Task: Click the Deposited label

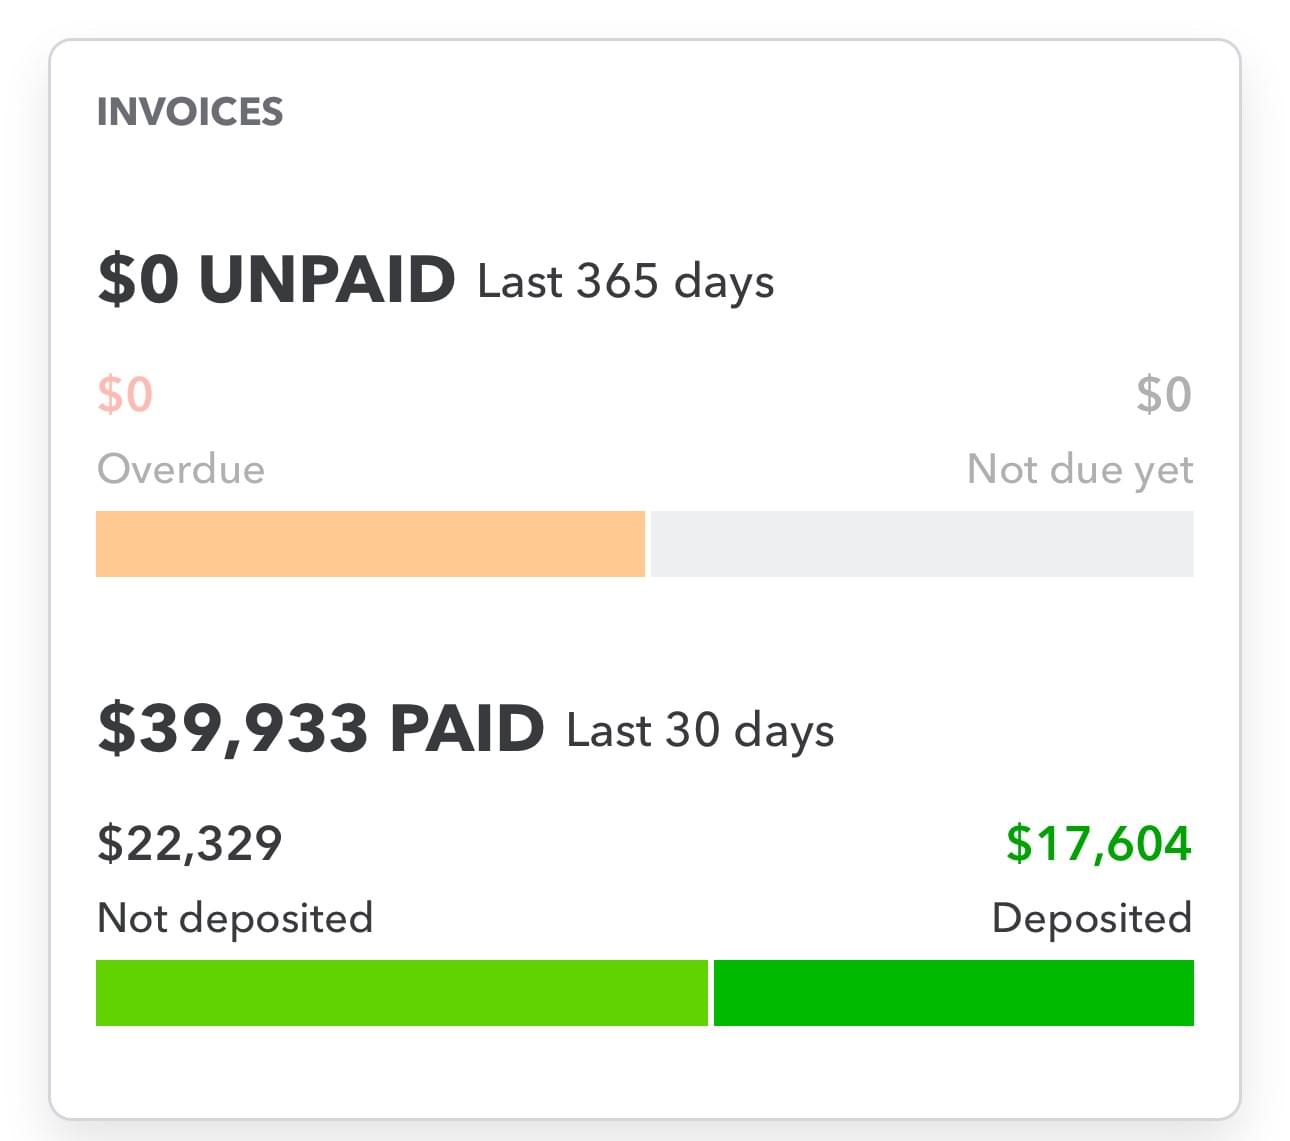Action: coord(1091,918)
